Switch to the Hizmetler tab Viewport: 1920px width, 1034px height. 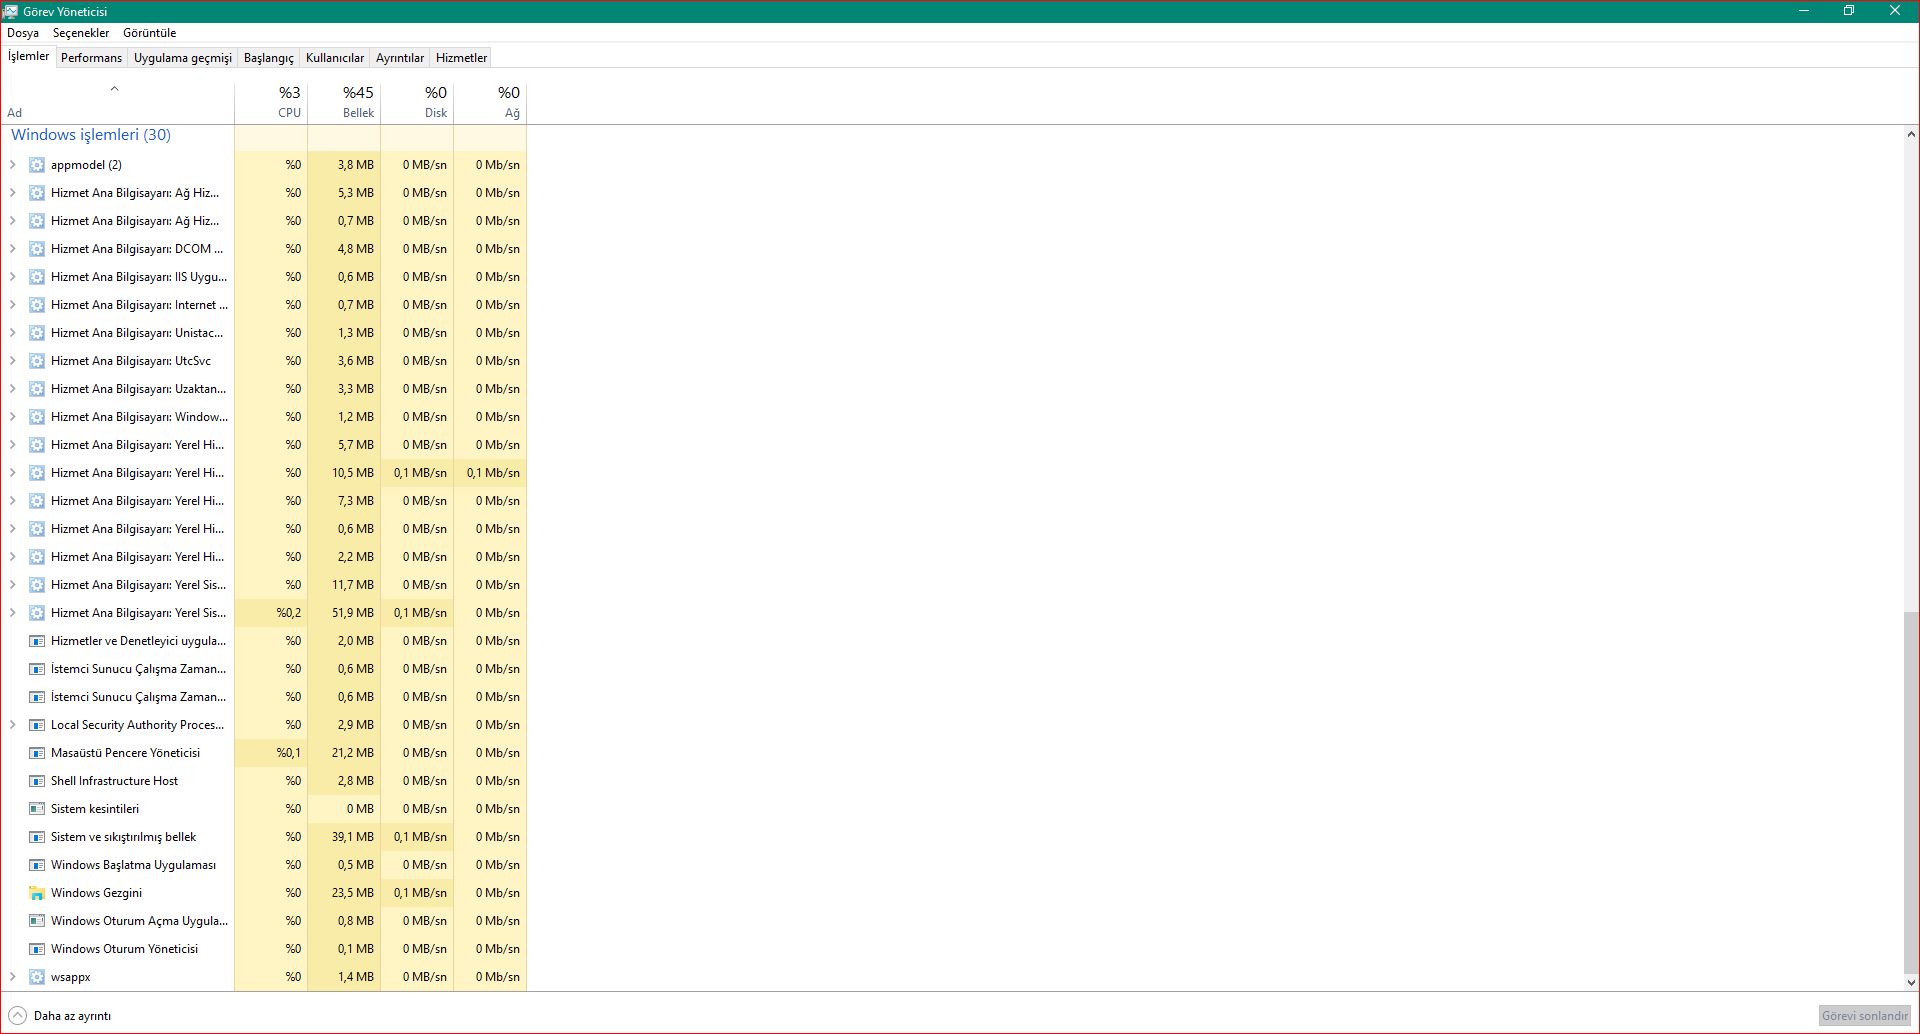pos(461,58)
